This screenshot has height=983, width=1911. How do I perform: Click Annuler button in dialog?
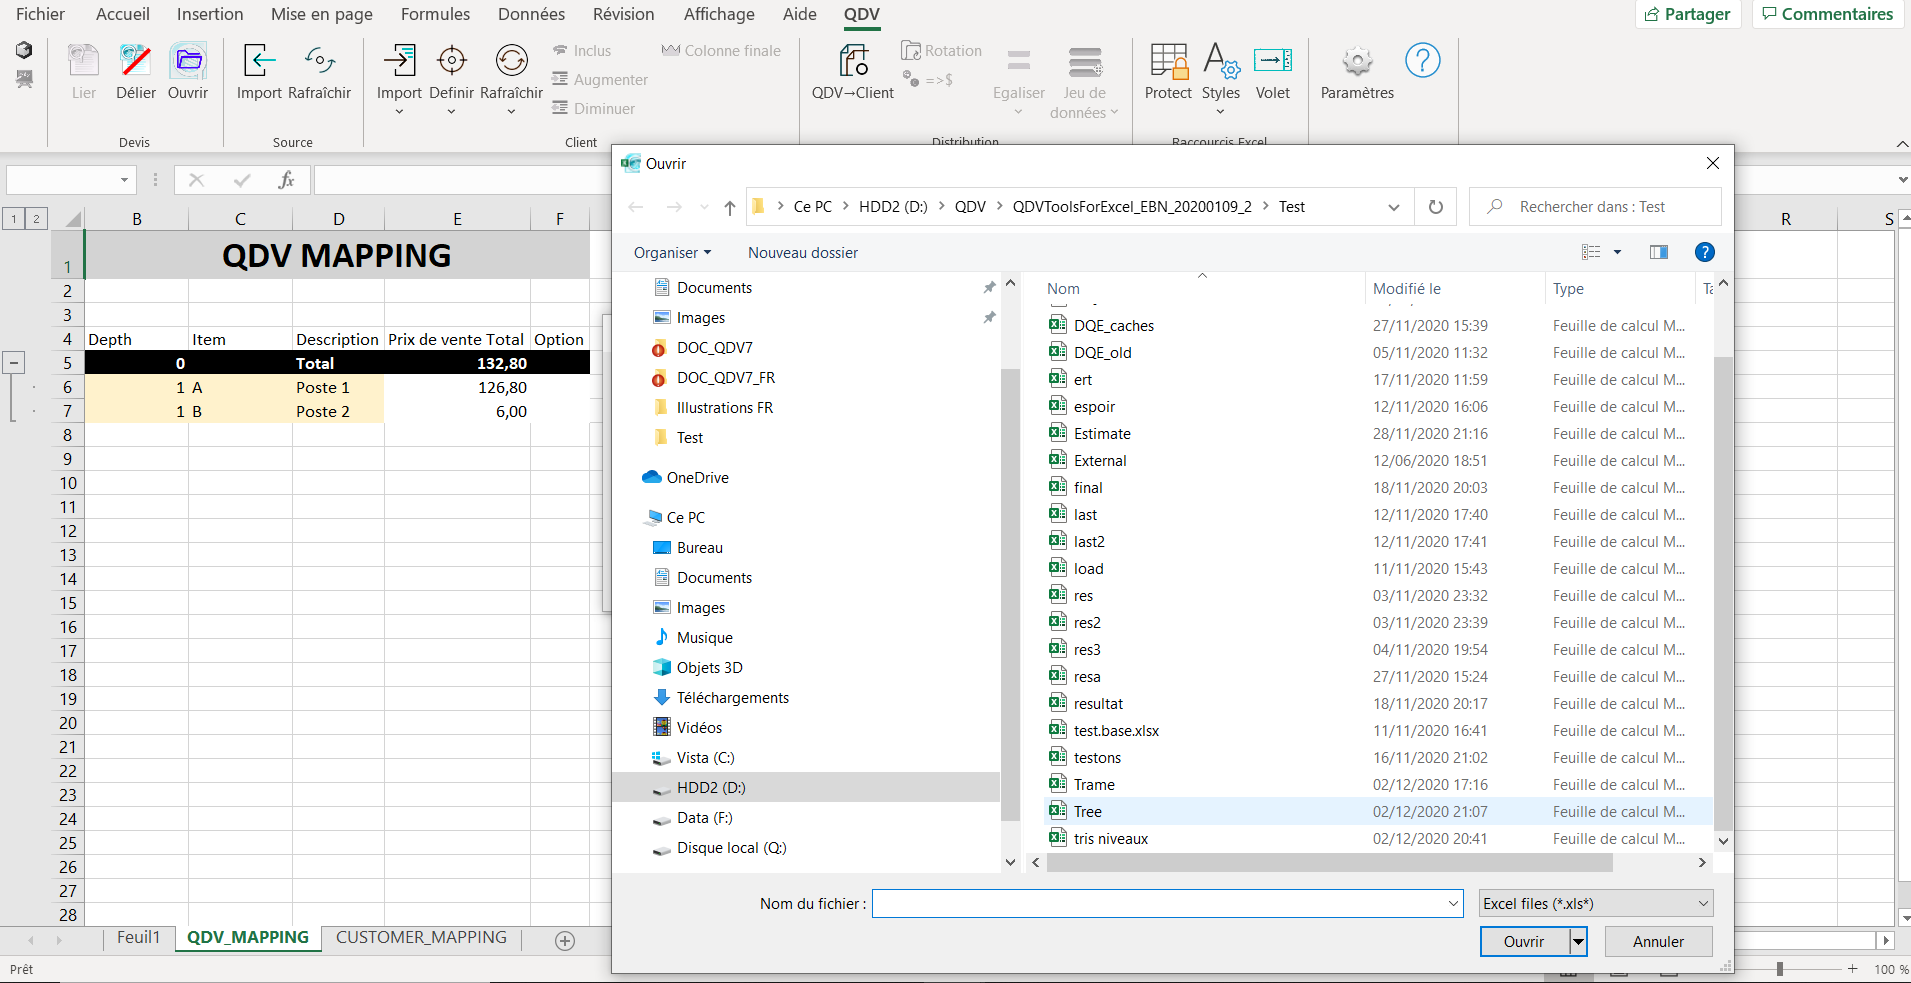(1658, 941)
